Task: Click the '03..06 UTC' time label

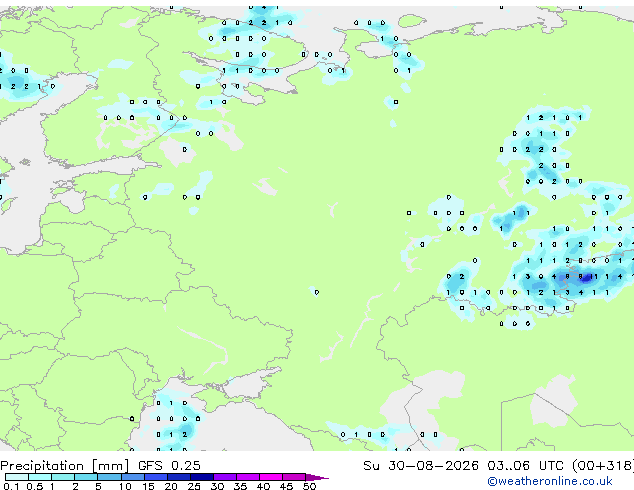Action: (525, 466)
